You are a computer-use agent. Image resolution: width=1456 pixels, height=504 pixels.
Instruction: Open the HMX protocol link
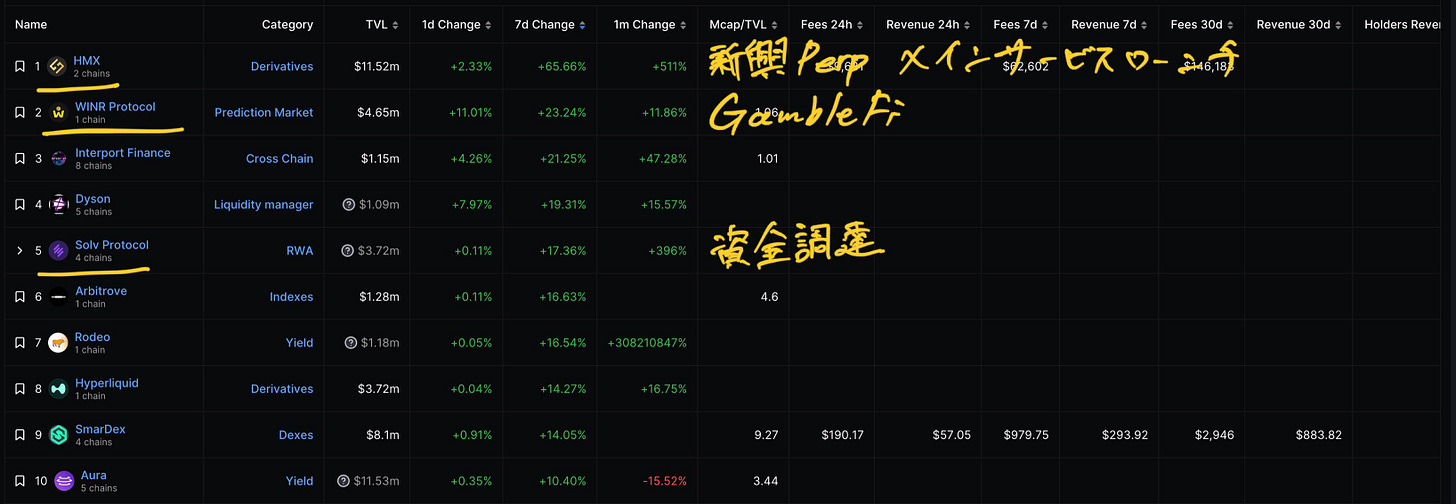87,61
